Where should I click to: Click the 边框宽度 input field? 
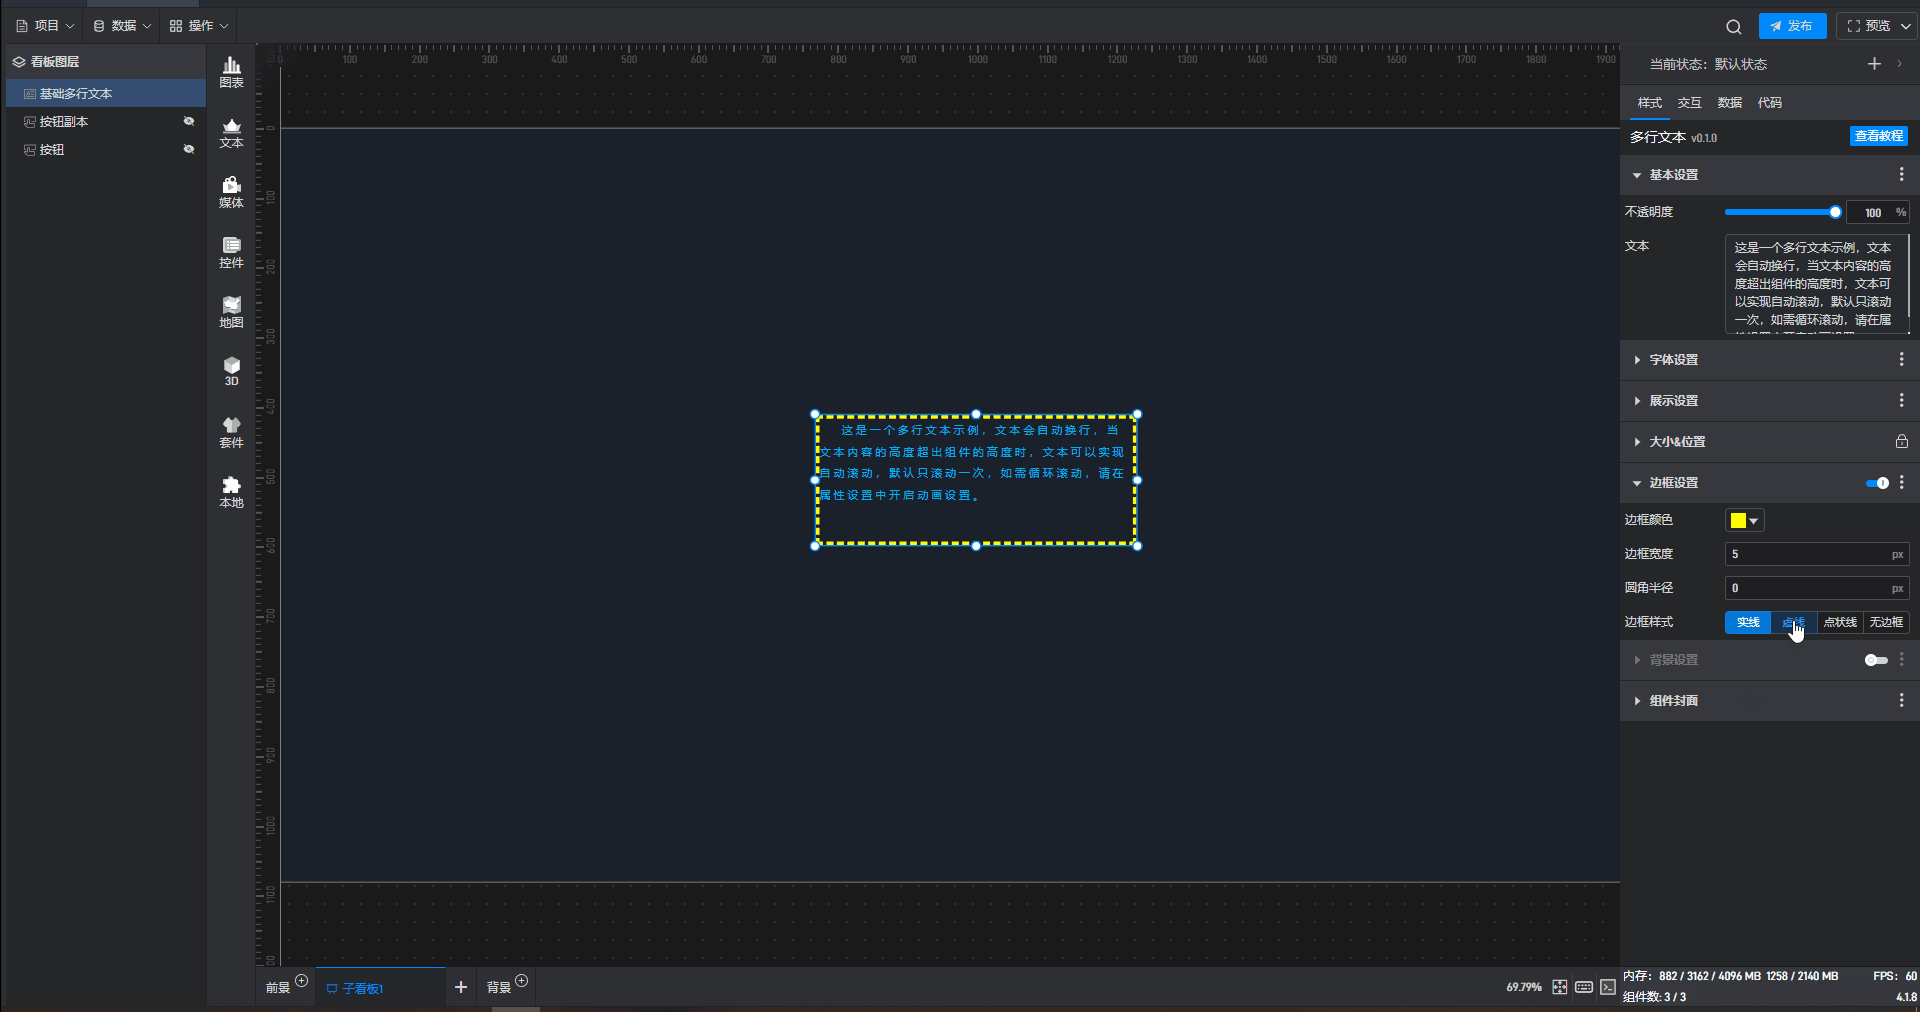coord(1808,554)
